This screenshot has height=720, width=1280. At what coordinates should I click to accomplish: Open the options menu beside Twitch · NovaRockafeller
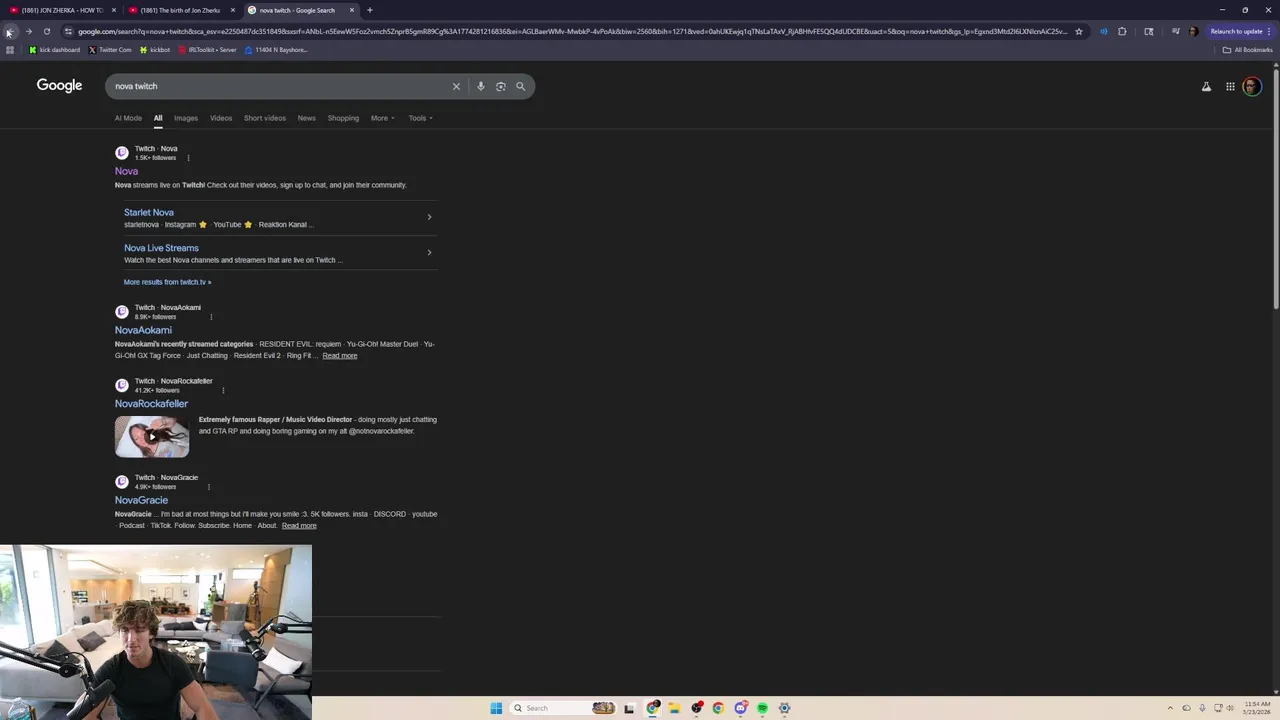pyautogui.click(x=223, y=390)
